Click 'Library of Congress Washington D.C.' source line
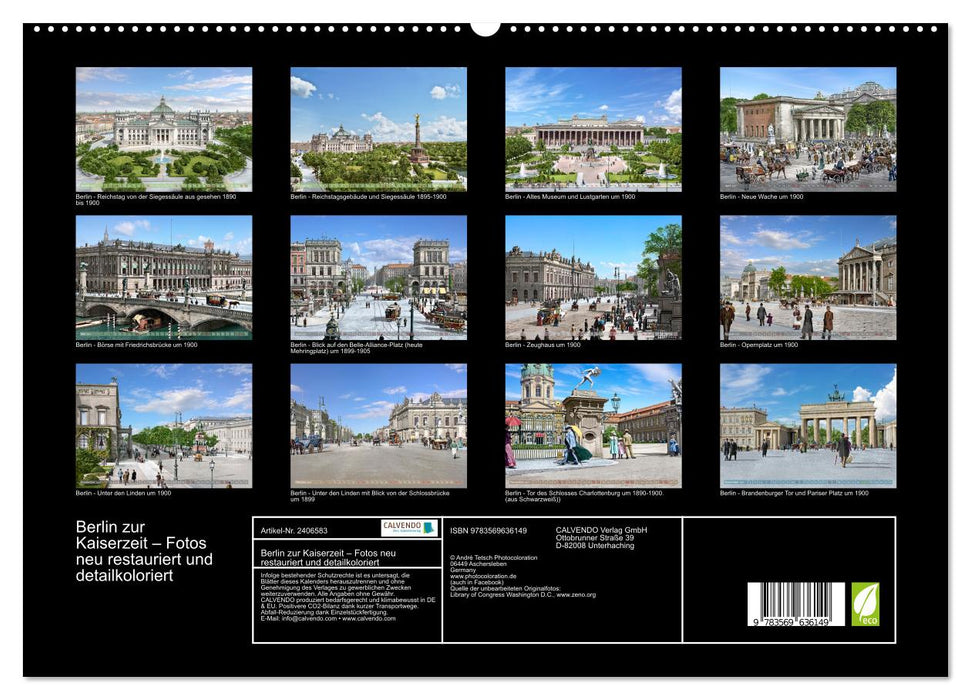971x700 pixels. point(523,595)
